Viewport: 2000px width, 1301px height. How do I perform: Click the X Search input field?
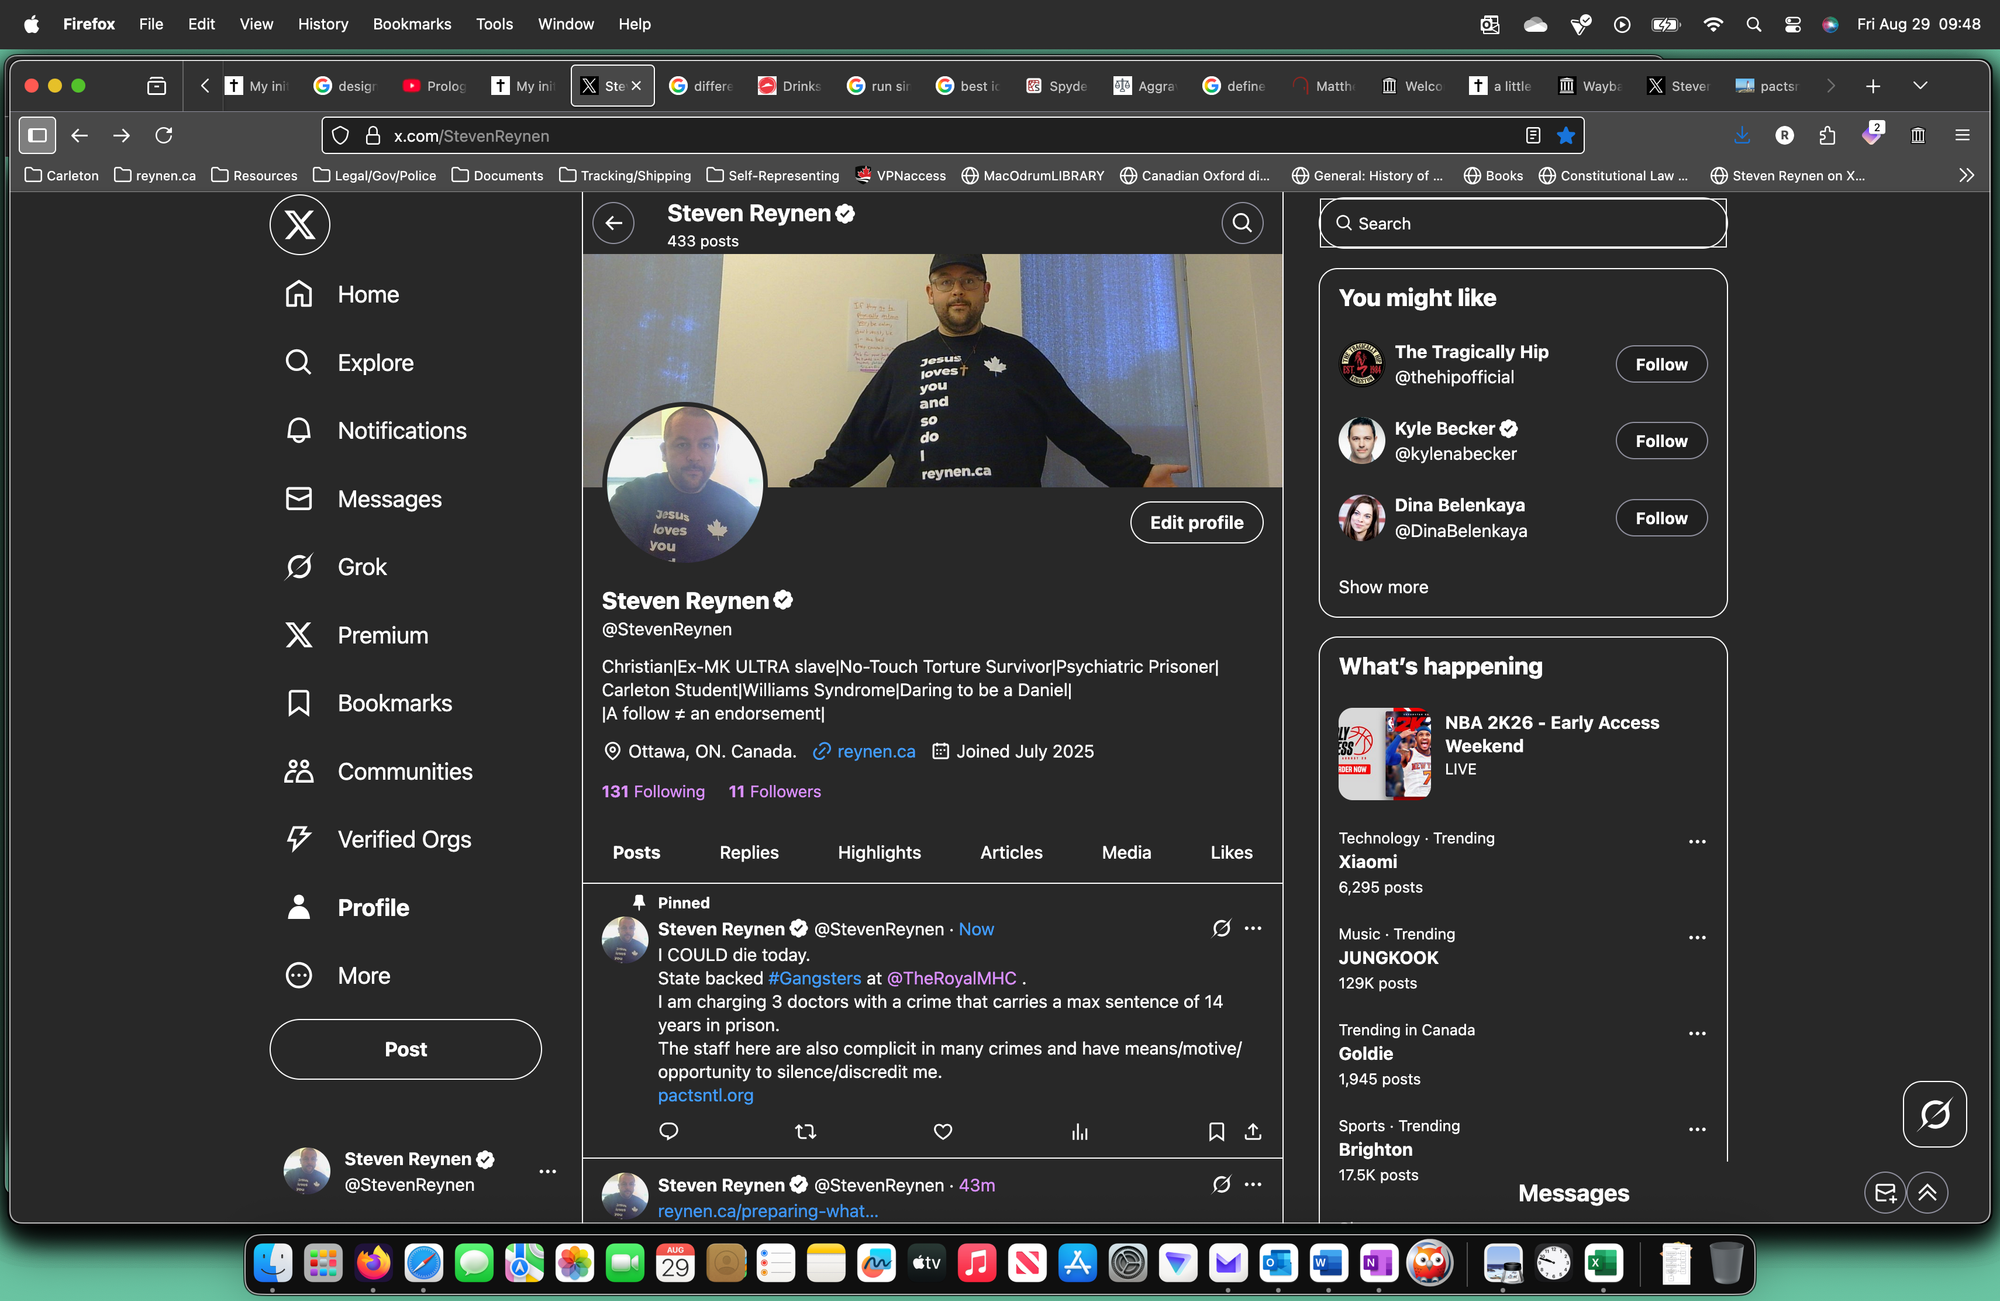(1522, 223)
